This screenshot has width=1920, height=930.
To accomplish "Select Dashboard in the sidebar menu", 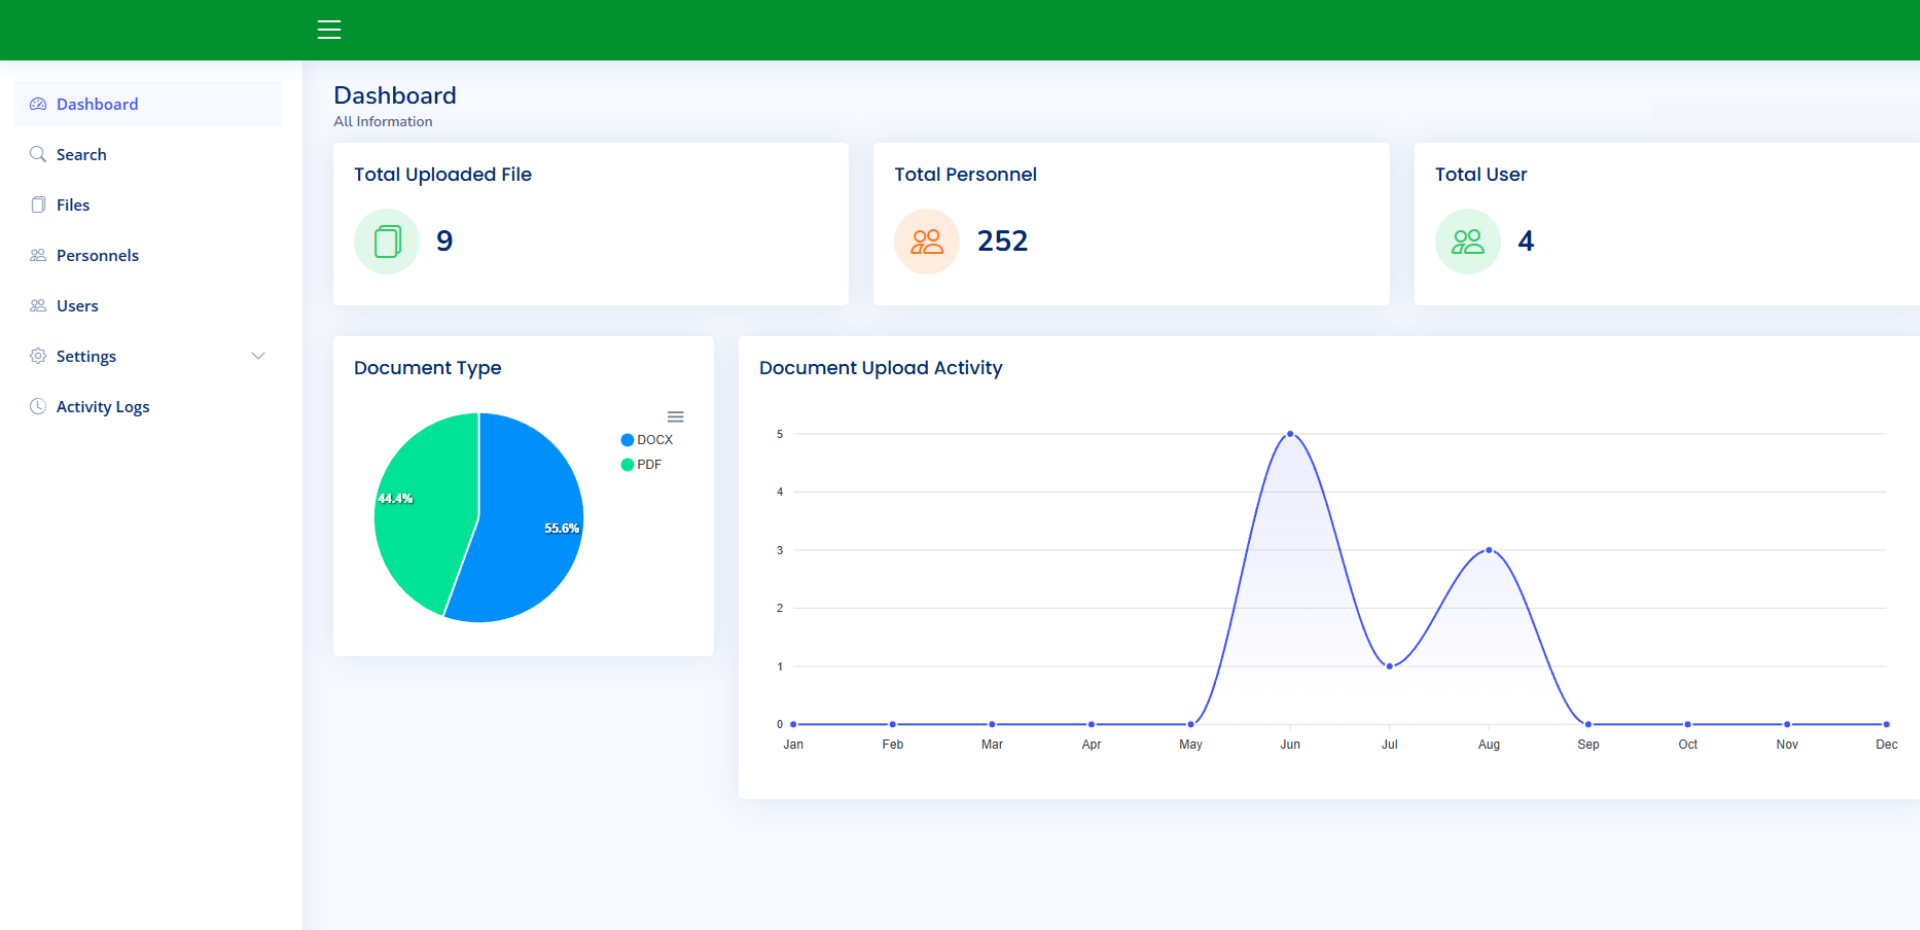I will [97, 104].
